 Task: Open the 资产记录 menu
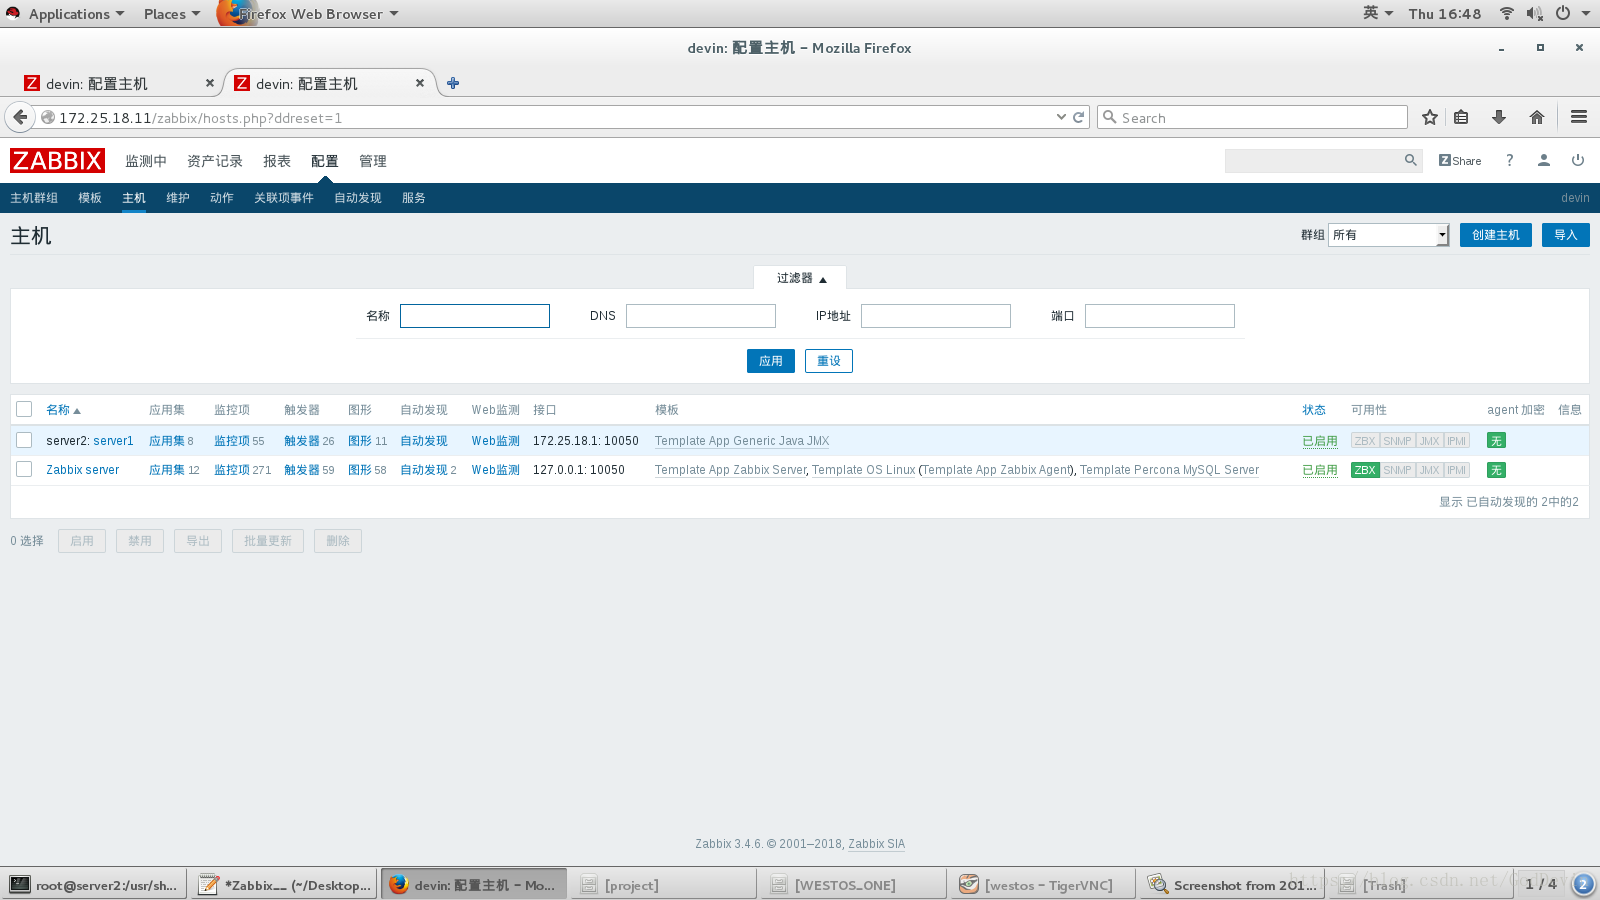[215, 161]
